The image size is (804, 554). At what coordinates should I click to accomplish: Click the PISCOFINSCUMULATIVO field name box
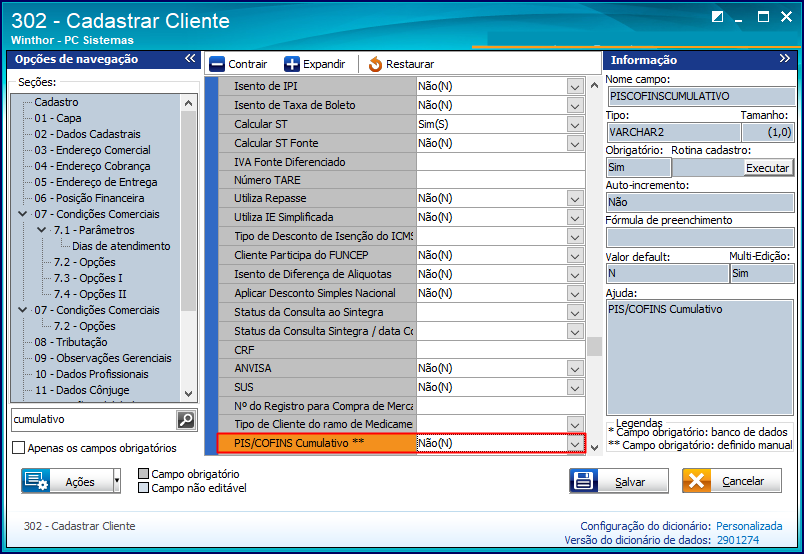(x=701, y=96)
